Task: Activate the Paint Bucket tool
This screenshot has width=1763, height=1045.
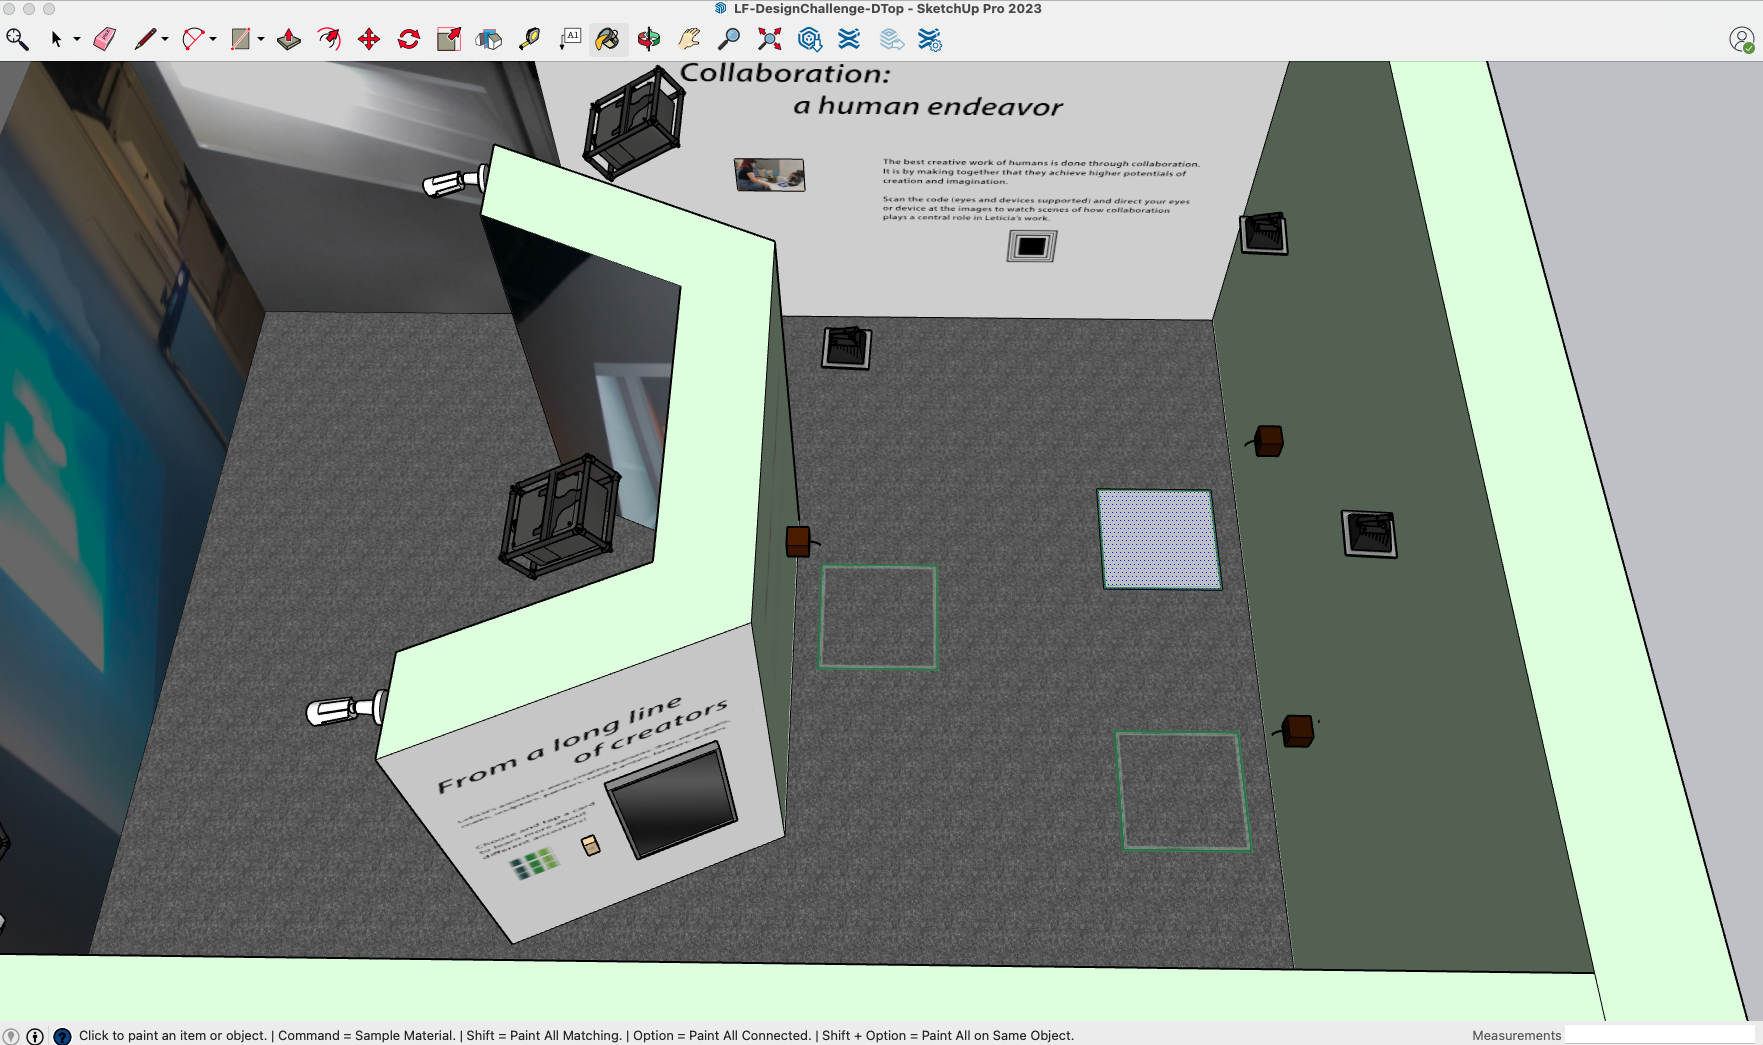Action: pyautogui.click(x=607, y=39)
